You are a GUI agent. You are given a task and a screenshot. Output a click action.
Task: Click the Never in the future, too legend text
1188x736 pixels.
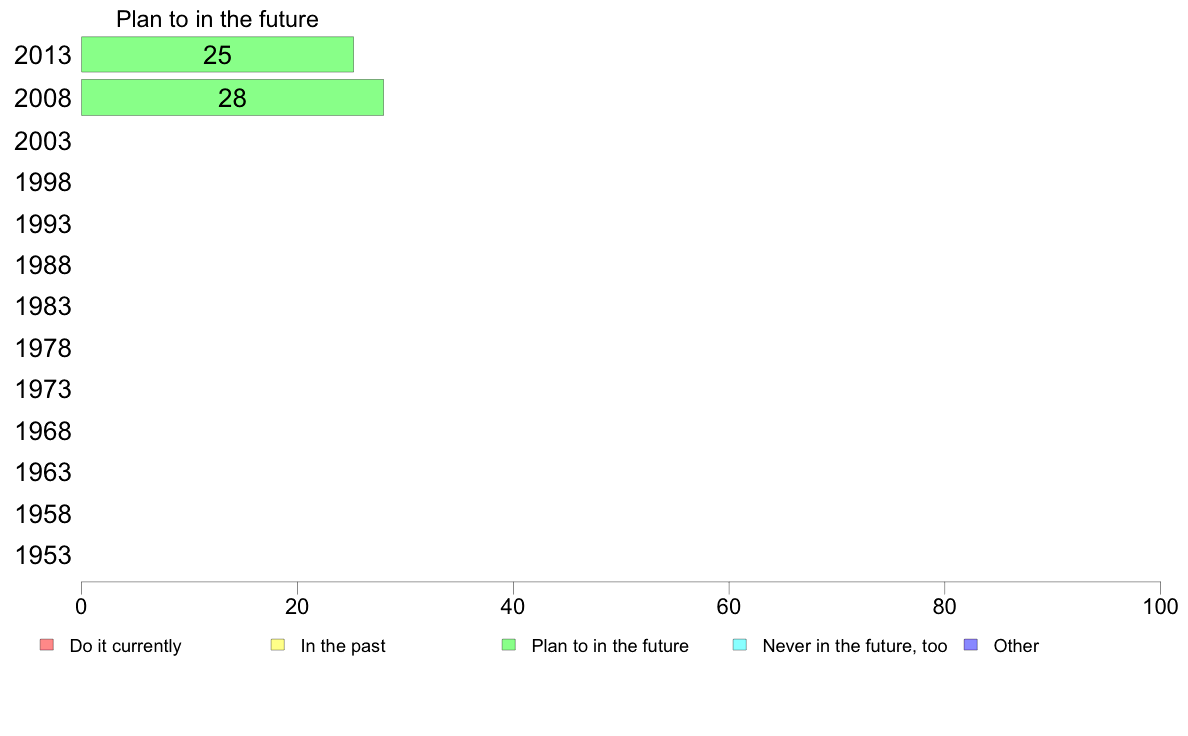855,646
